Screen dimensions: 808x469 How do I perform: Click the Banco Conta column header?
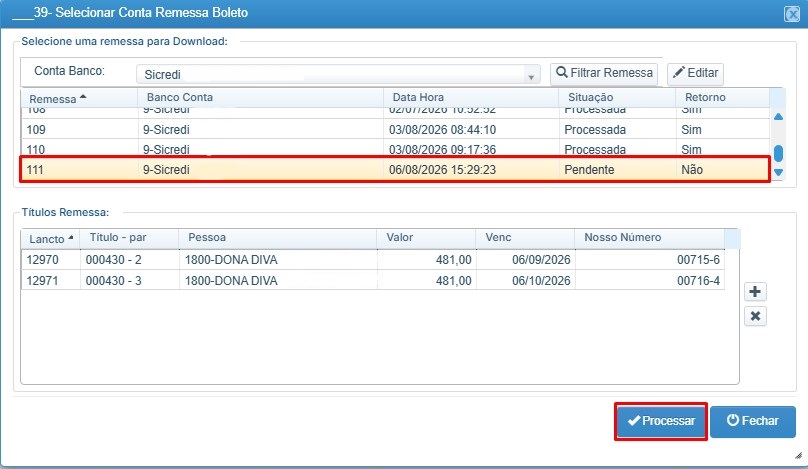click(x=260, y=98)
